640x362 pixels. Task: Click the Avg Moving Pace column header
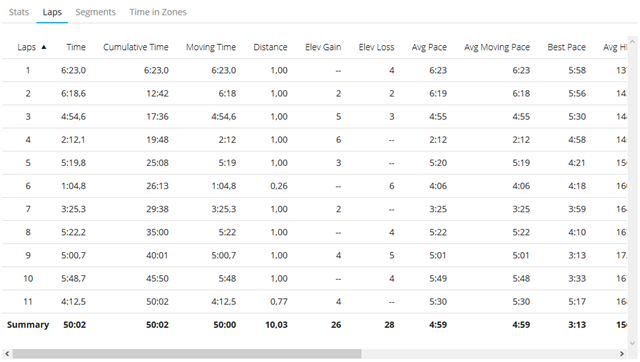[x=497, y=47]
